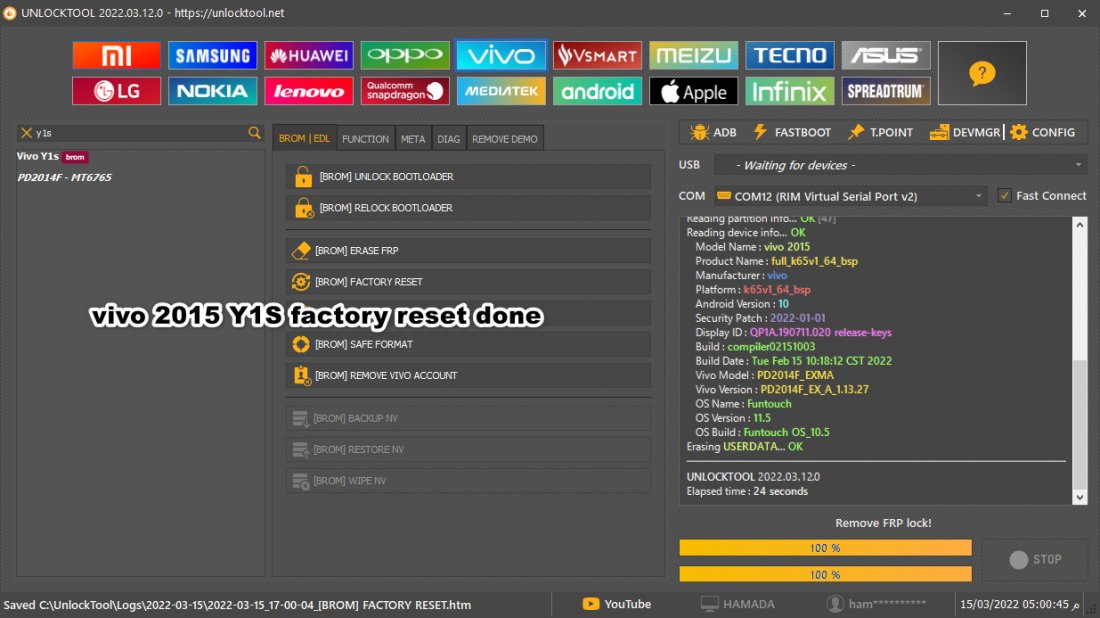
Task: Start BROM Factory Reset
Action: click(469, 282)
